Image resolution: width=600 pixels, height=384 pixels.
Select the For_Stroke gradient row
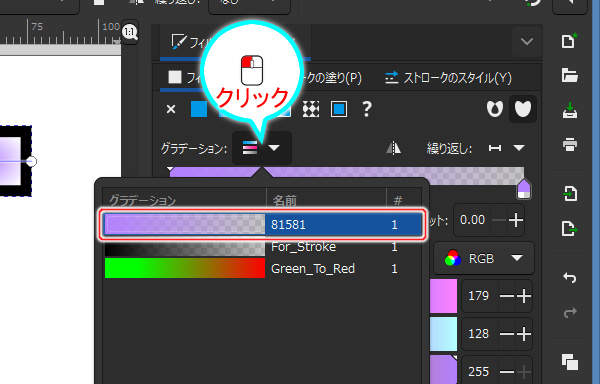coord(262,247)
